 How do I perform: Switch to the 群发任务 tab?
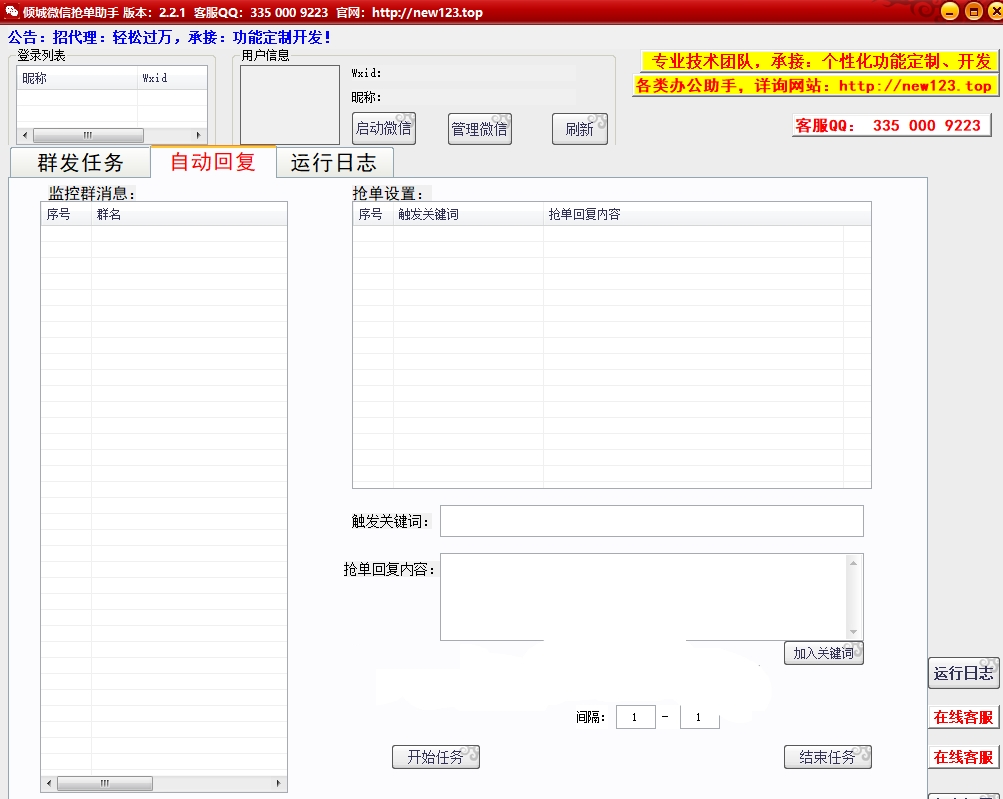coord(80,162)
